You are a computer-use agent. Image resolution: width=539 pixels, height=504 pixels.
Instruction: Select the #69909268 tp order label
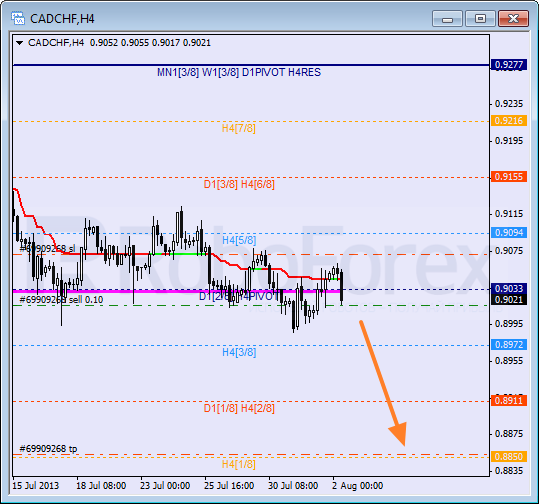pos(48,449)
